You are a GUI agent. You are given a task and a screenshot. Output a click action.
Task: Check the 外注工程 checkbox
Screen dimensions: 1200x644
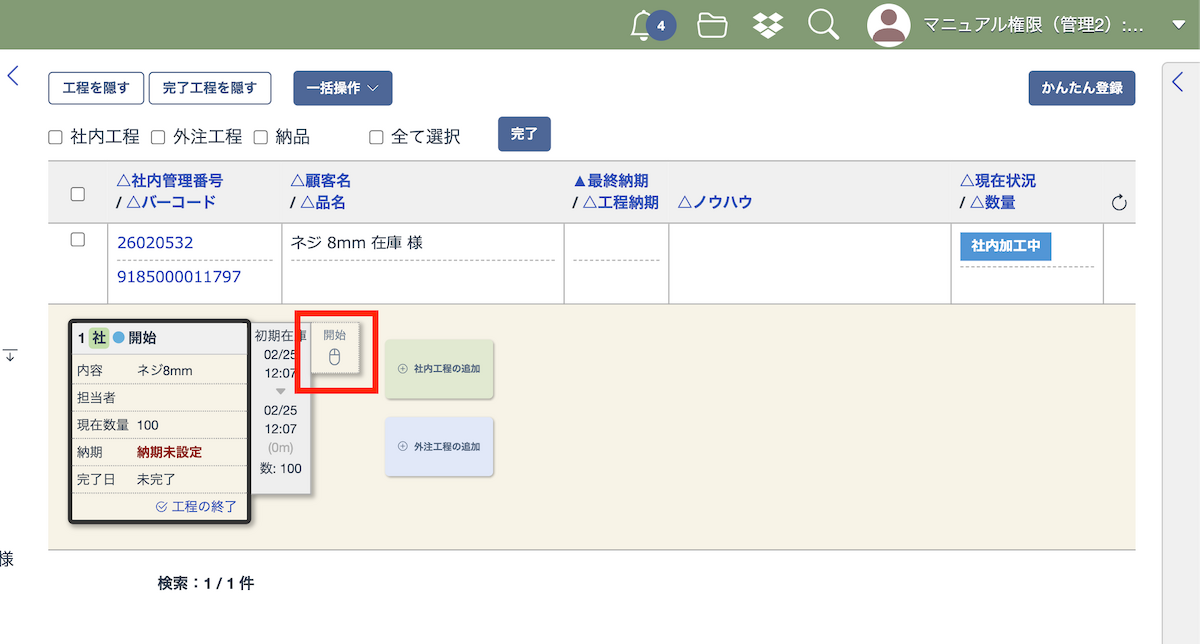coord(158,137)
